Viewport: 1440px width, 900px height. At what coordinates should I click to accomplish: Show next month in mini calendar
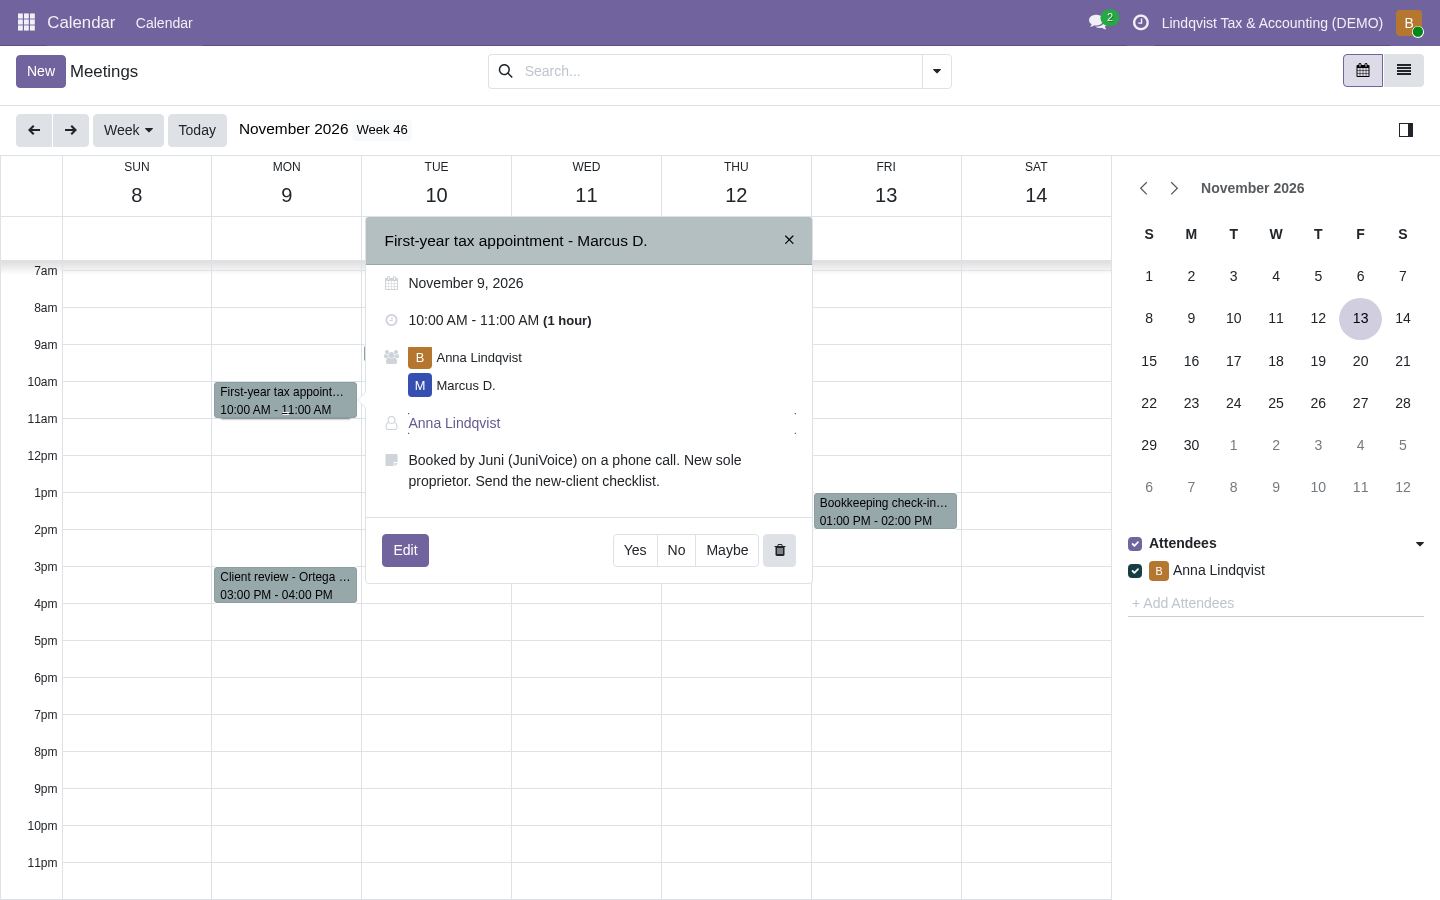(x=1174, y=188)
